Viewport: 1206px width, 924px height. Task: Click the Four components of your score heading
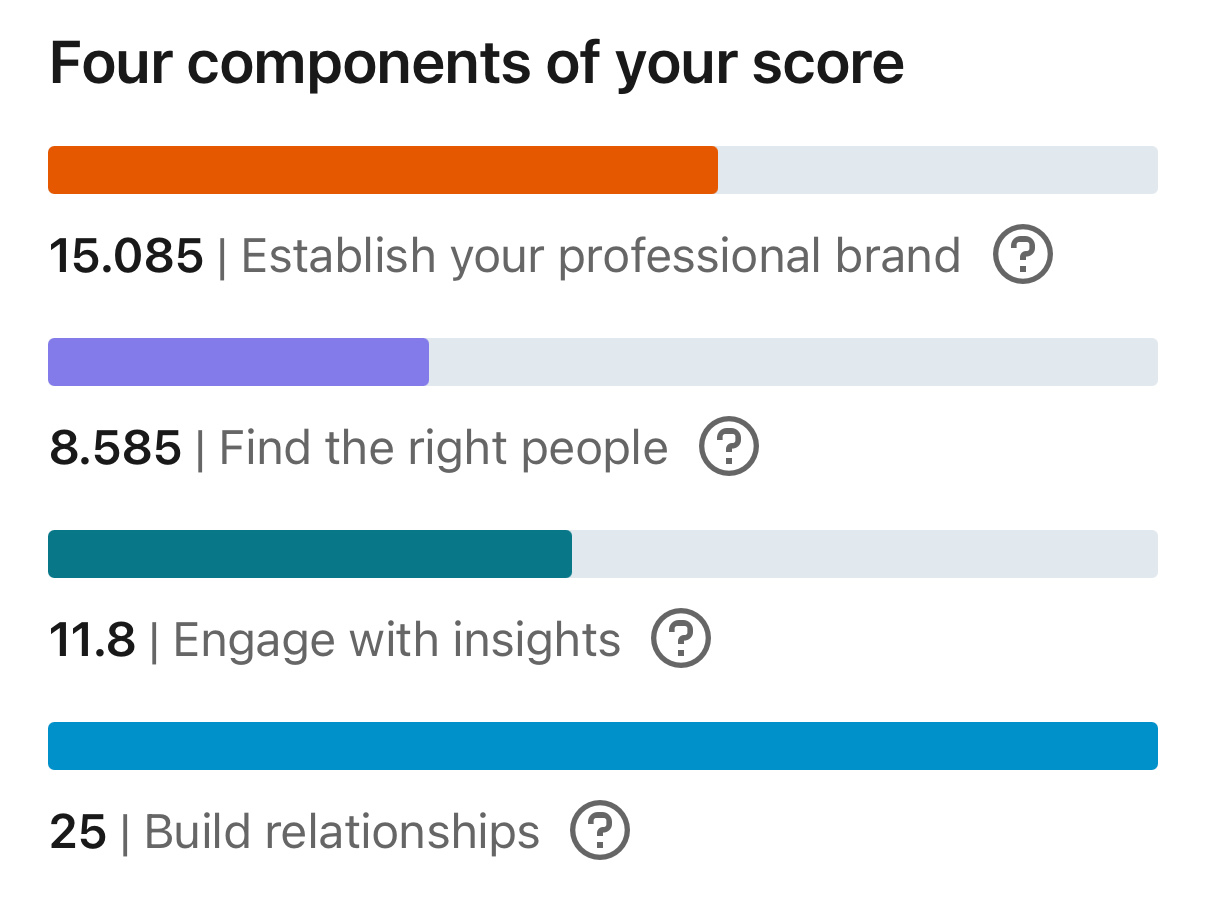tap(476, 64)
